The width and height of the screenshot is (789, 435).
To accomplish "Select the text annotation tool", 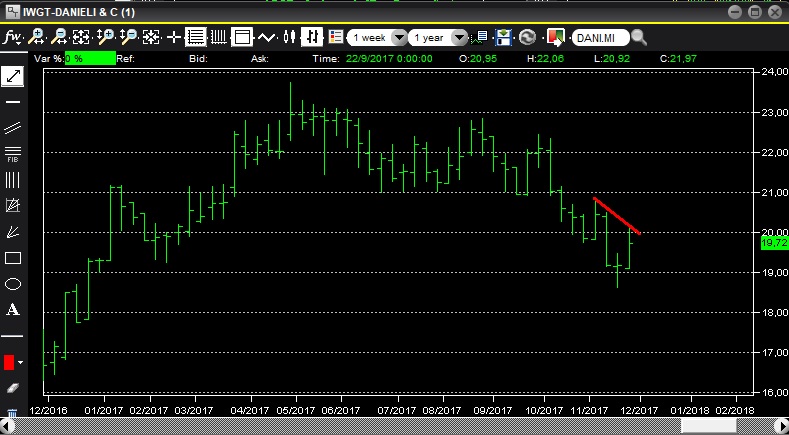I will tap(13, 310).
